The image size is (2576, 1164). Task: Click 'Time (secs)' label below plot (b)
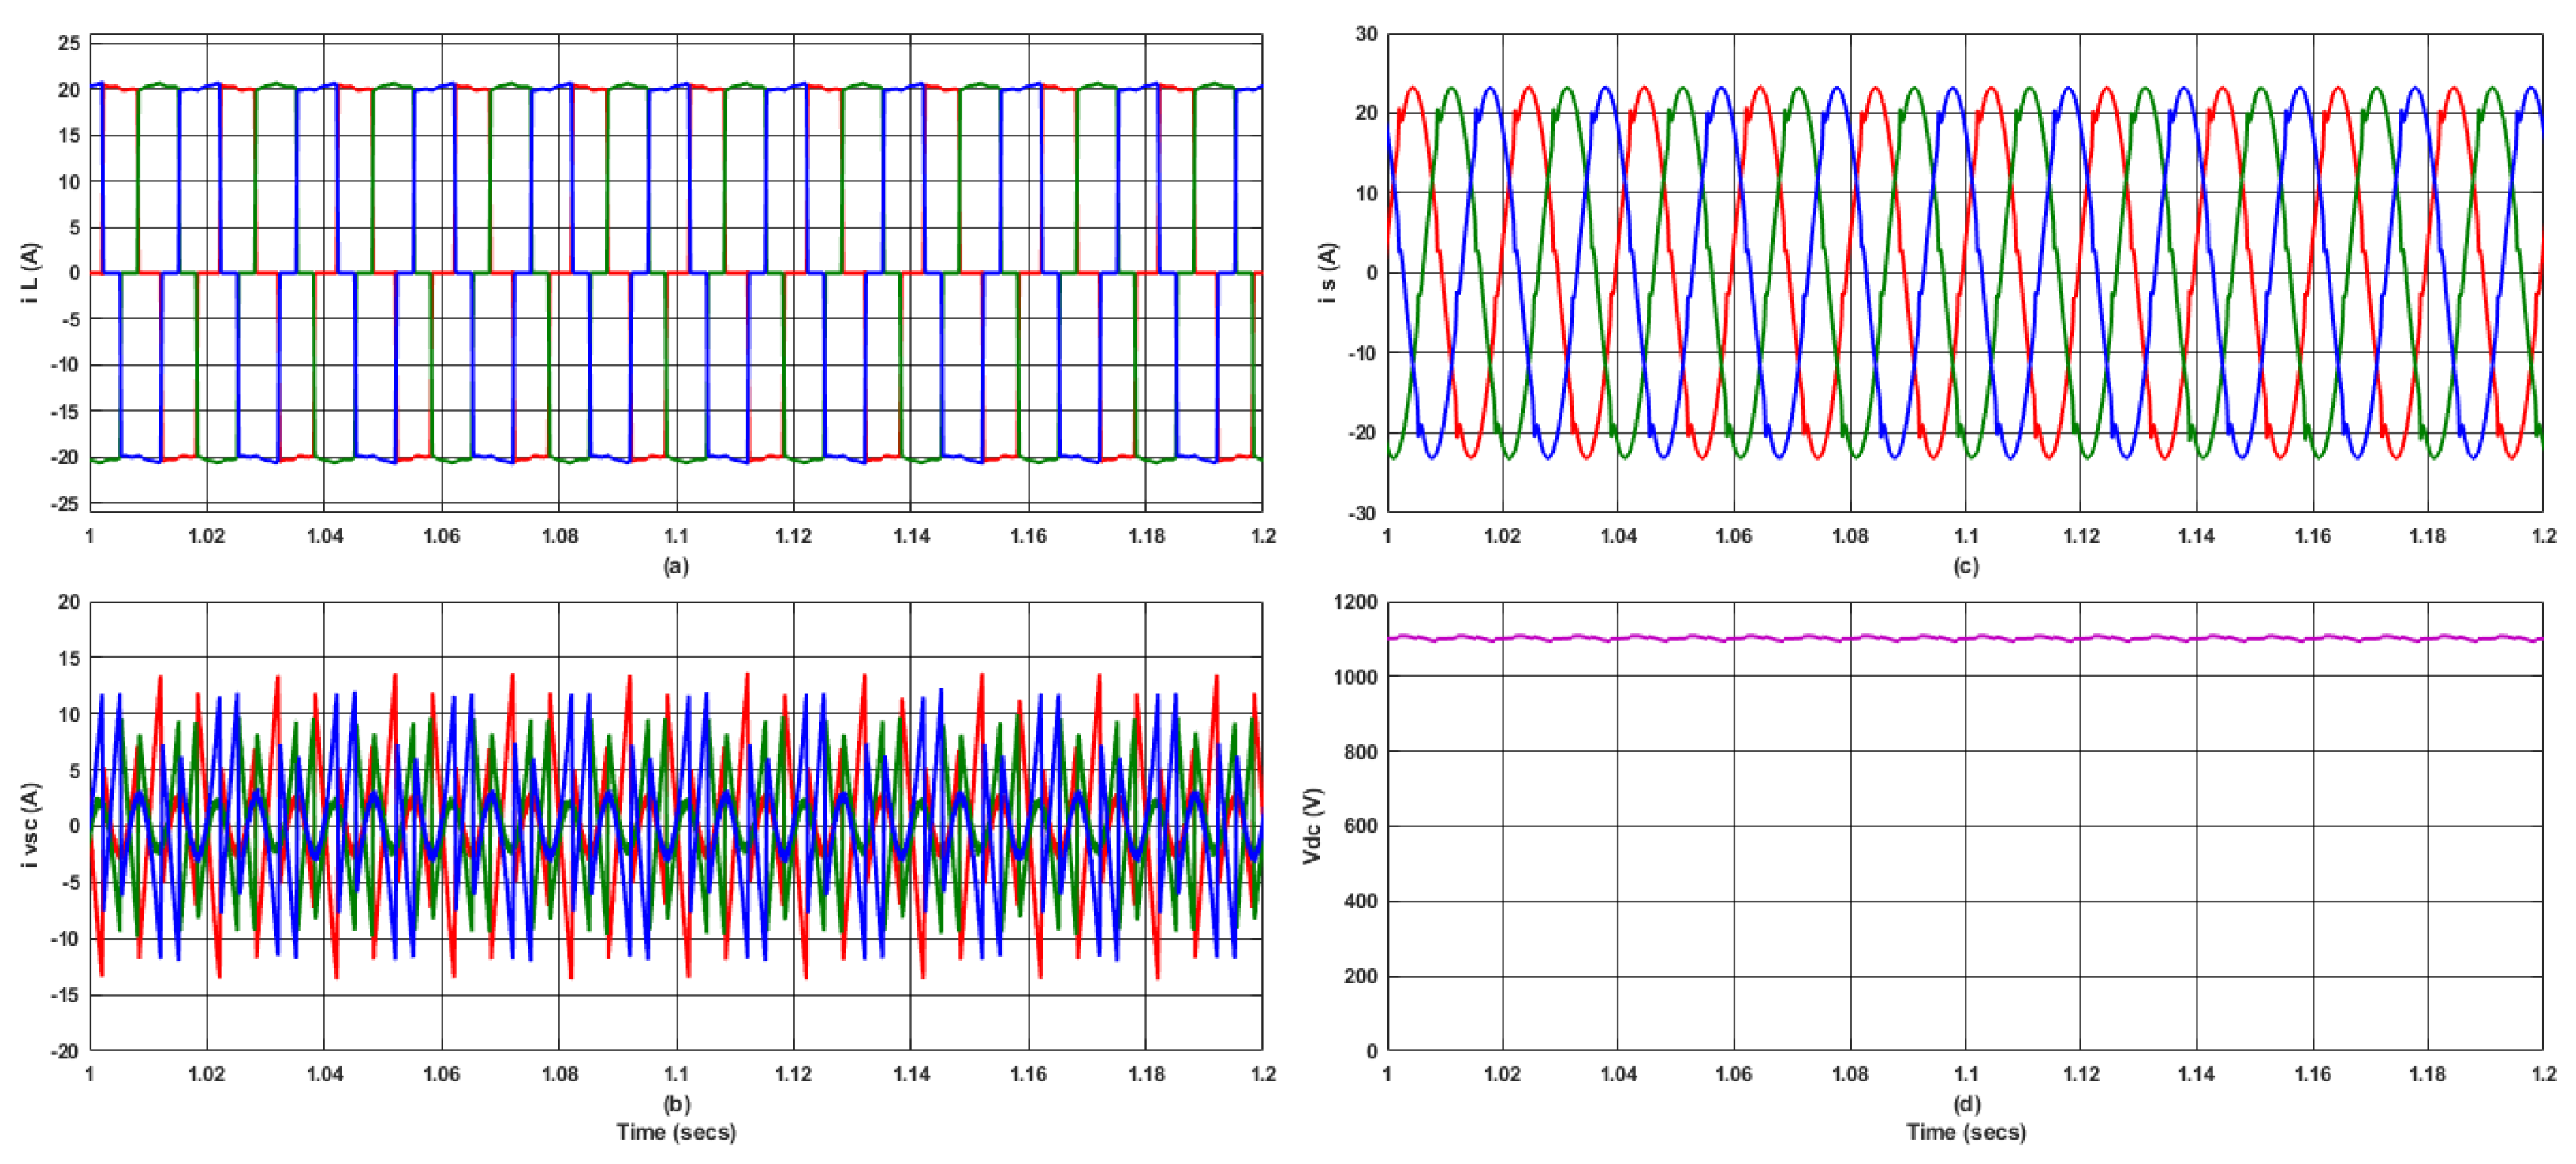[676, 1132]
